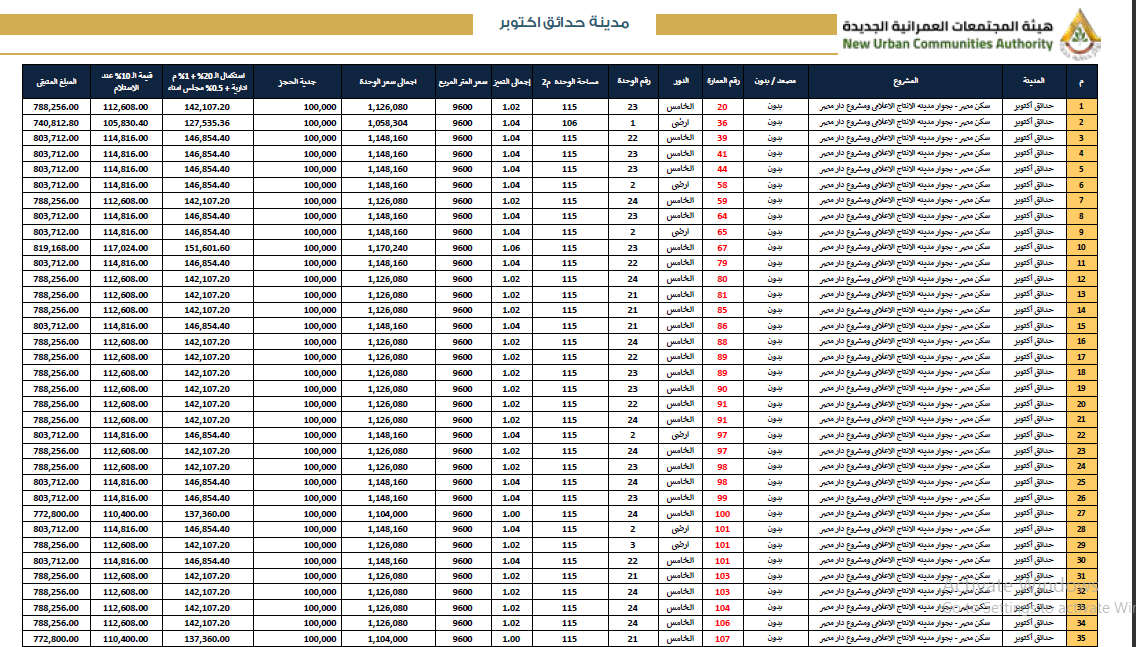Select the 'مساحة الوحده م2' column header
This screenshot has width=1136, height=647.
point(570,82)
